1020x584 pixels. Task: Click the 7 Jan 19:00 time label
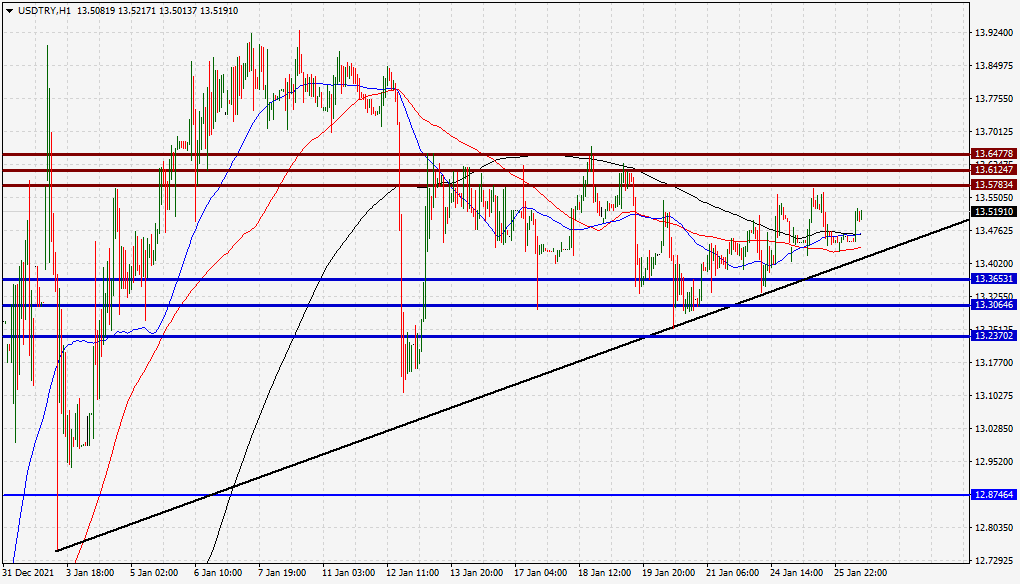282,573
